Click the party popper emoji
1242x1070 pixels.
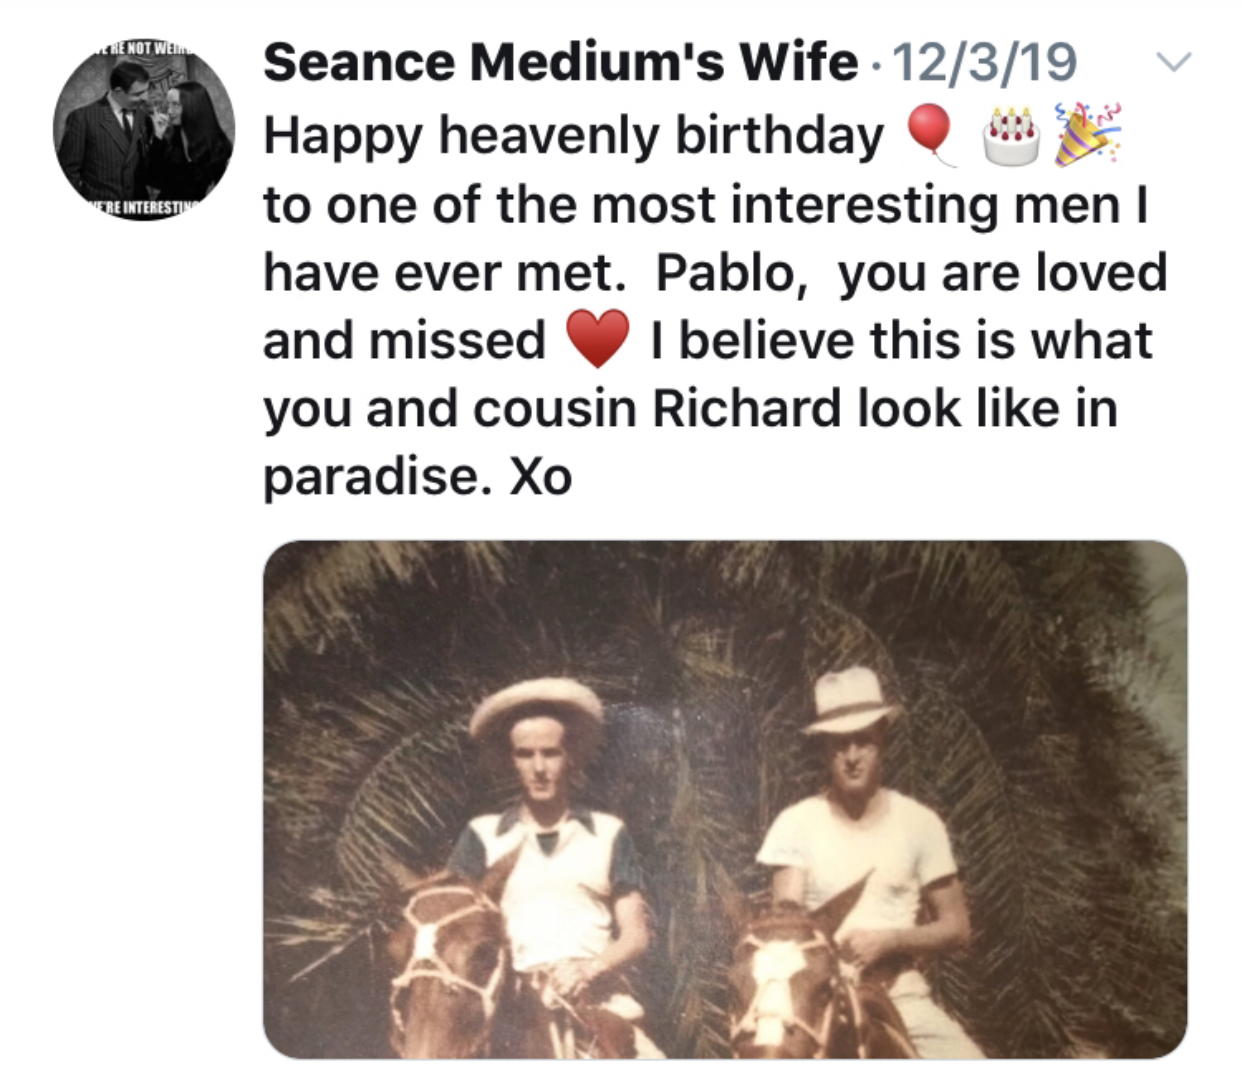click(1089, 134)
